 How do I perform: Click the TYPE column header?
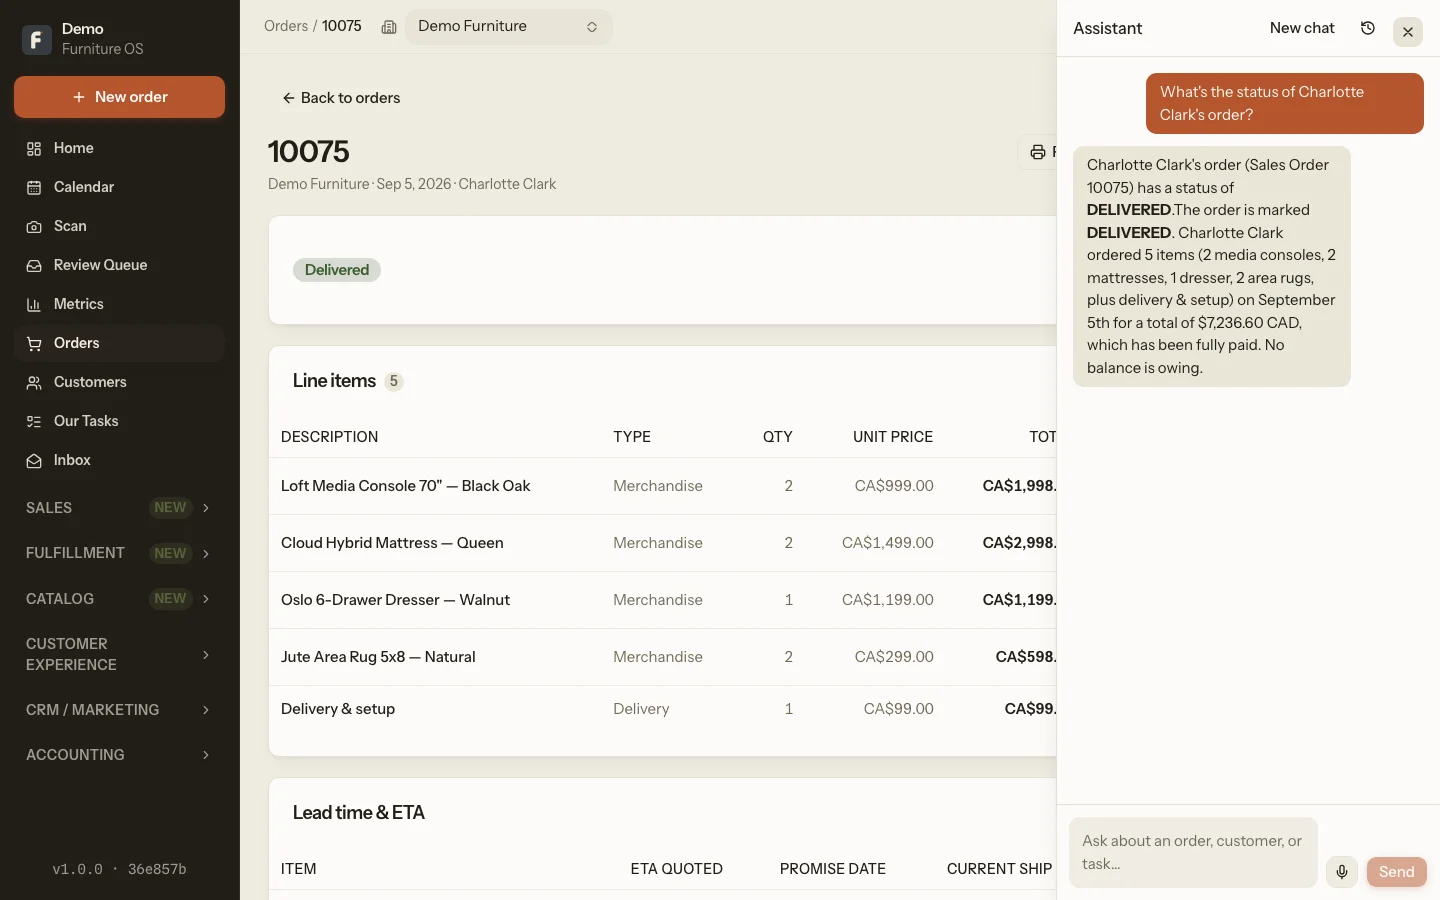pyautogui.click(x=632, y=437)
